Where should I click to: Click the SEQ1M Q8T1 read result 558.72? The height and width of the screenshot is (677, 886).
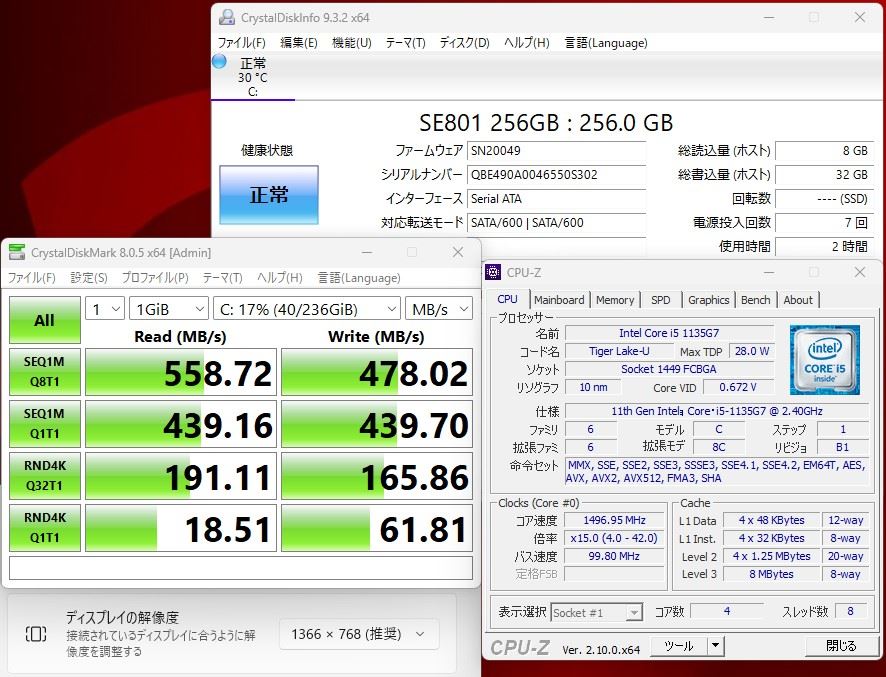181,372
